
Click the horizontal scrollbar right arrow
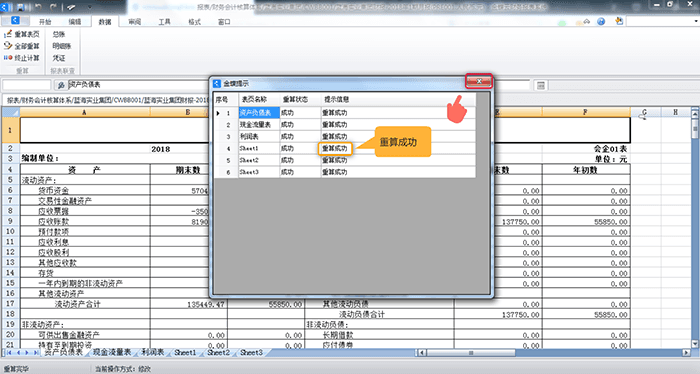pyautogui.click(x=687, y=353)
